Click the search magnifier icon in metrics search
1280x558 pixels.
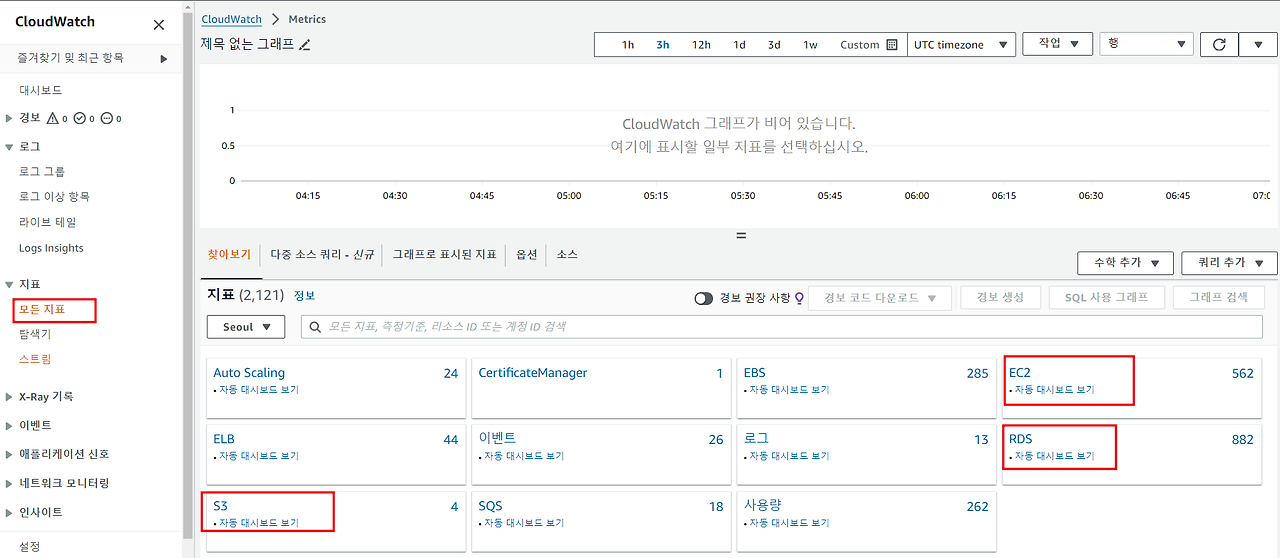point(315,327)
